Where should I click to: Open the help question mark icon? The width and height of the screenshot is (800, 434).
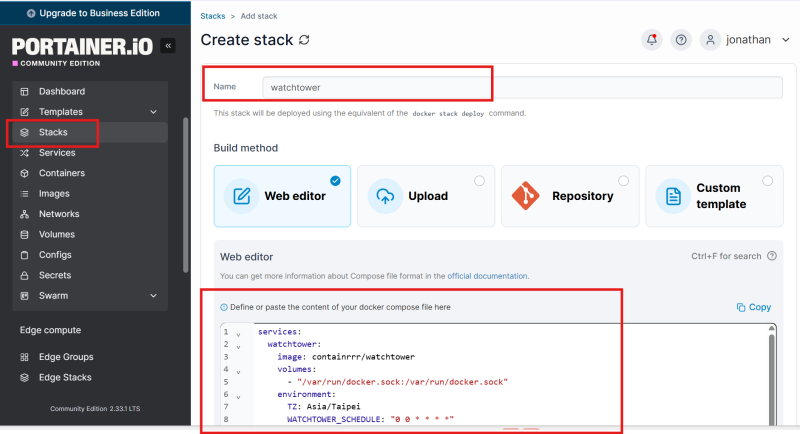(681, 40)
